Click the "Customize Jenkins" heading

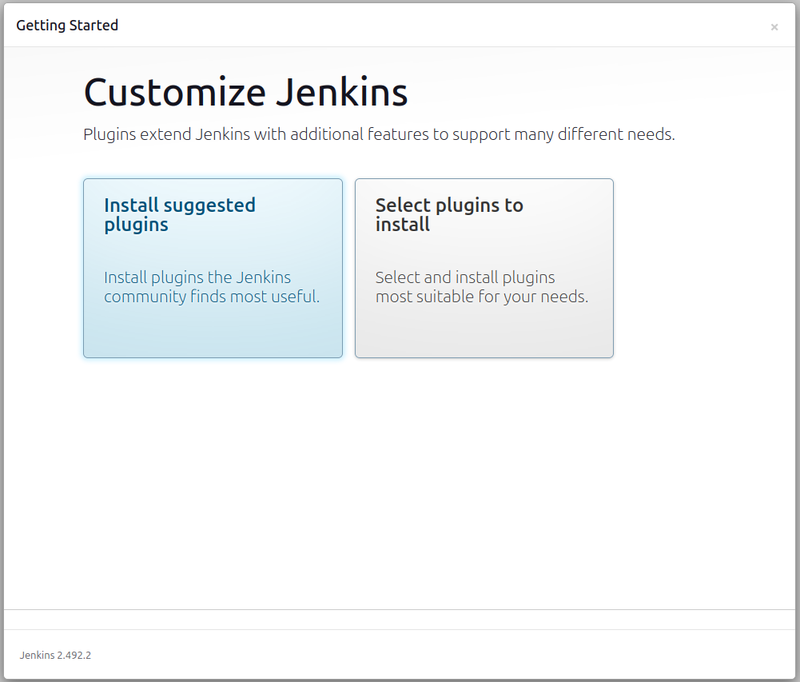coord(245,93)
